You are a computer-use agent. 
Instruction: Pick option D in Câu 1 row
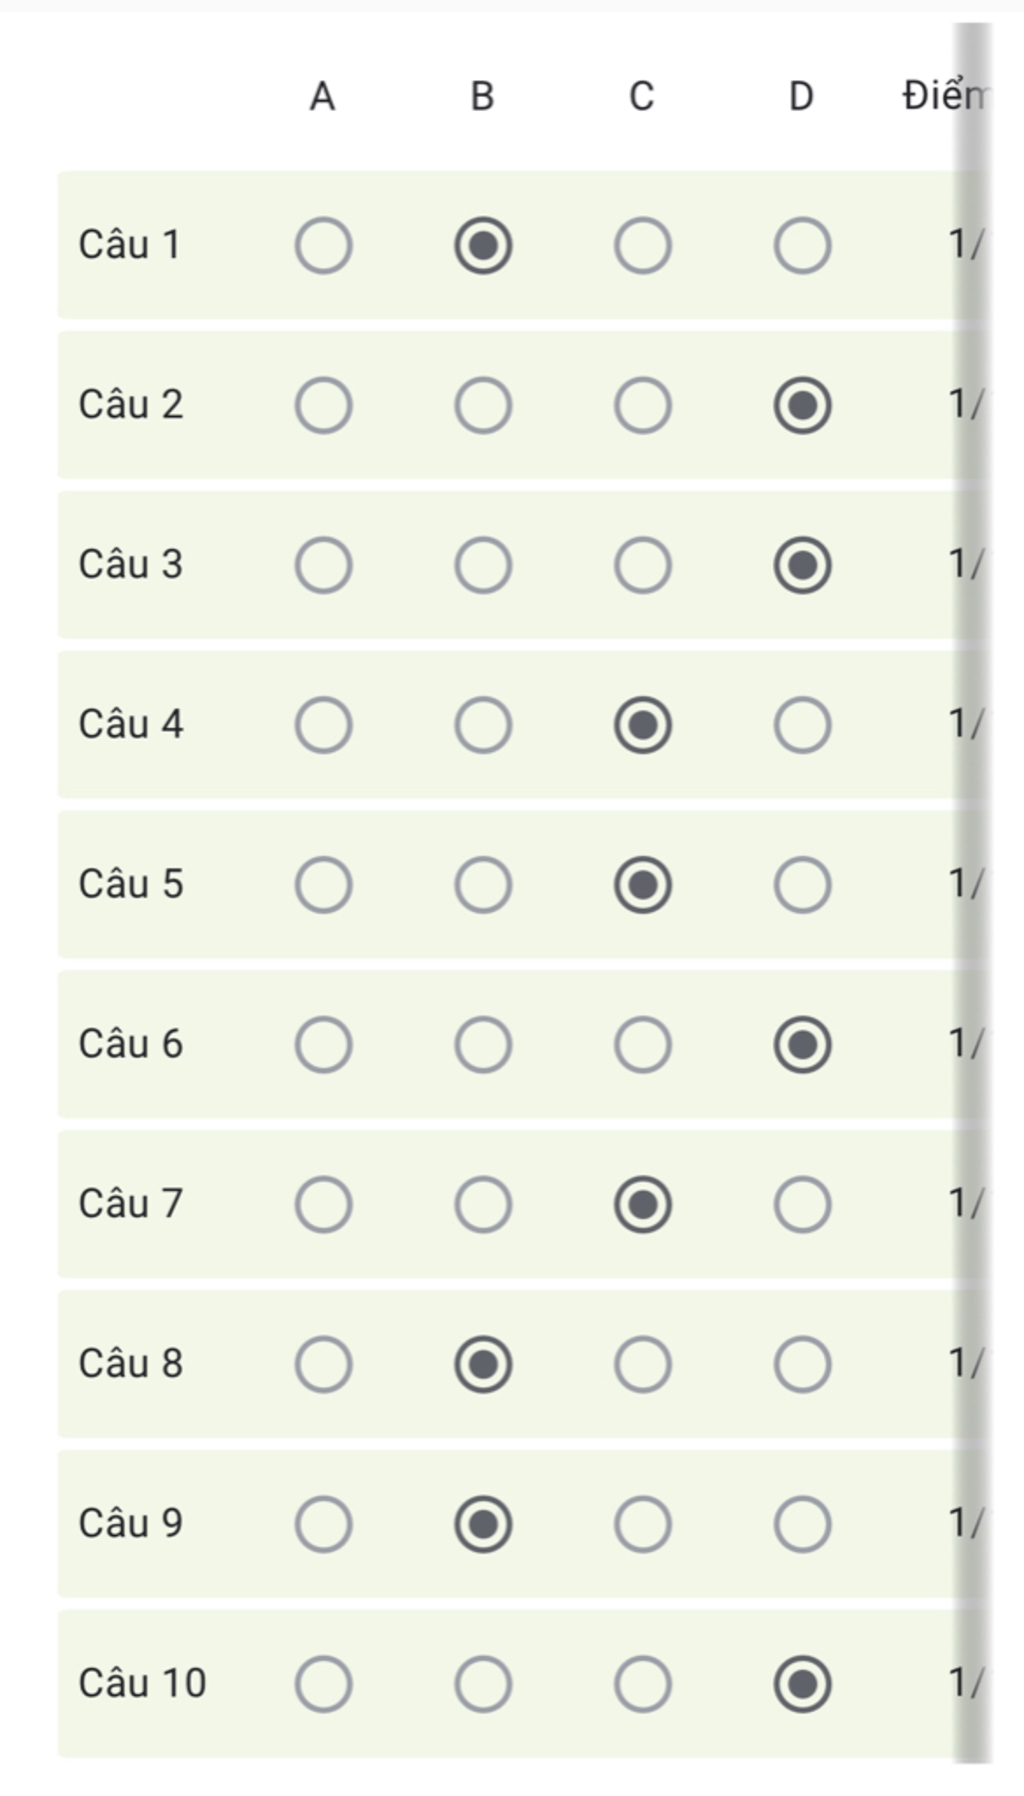coord(802,245)
